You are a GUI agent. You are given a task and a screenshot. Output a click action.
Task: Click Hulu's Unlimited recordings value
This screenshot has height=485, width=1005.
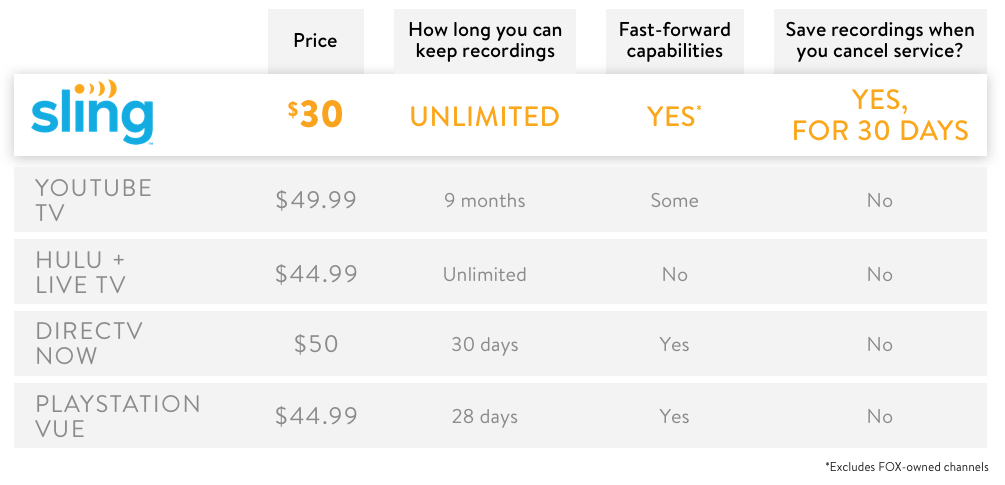pos(485,274)
